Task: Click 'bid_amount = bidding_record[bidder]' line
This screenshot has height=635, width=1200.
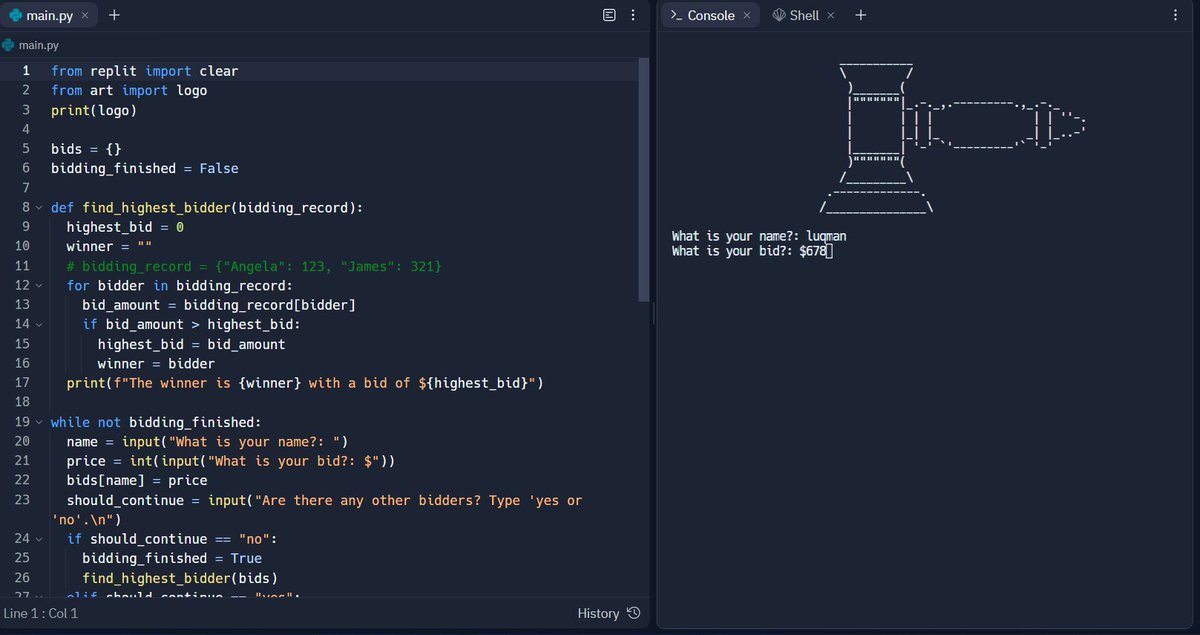Action: point(219,305)
